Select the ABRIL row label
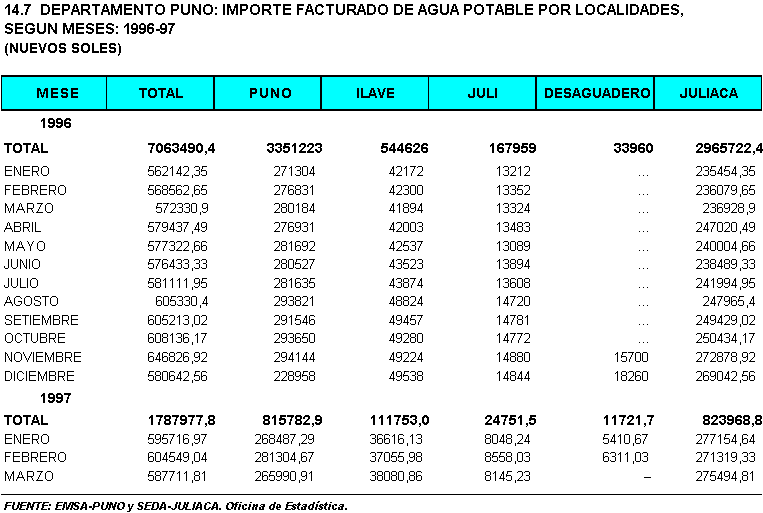Image resolution: width=763 pixels, height=513 pixels. [22, 227]
